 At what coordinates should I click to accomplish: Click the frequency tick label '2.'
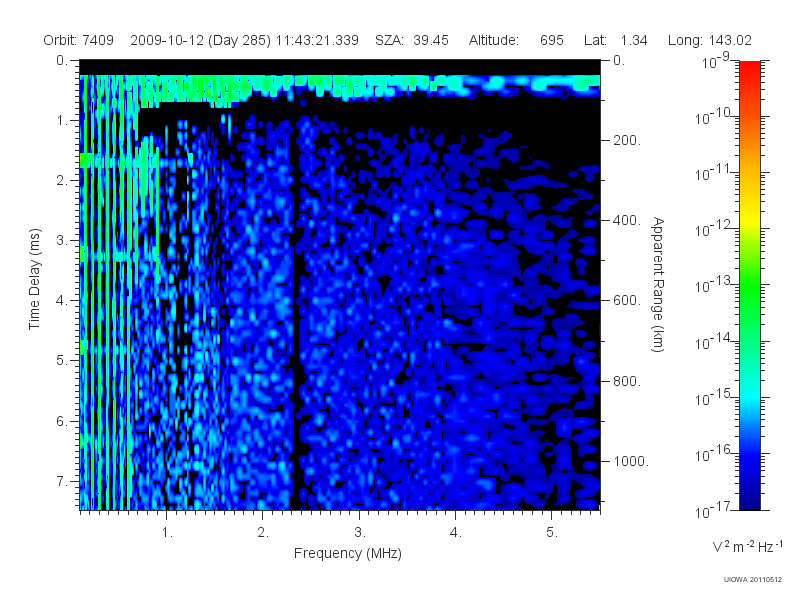pos(263,533)
